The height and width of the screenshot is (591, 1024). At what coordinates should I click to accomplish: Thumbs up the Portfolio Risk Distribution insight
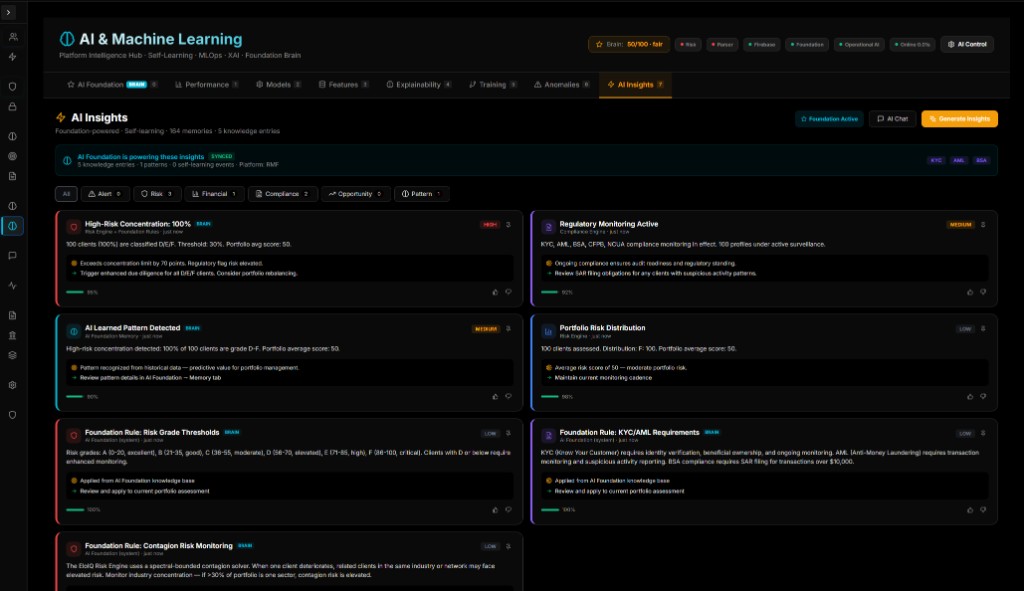(969, 396)
